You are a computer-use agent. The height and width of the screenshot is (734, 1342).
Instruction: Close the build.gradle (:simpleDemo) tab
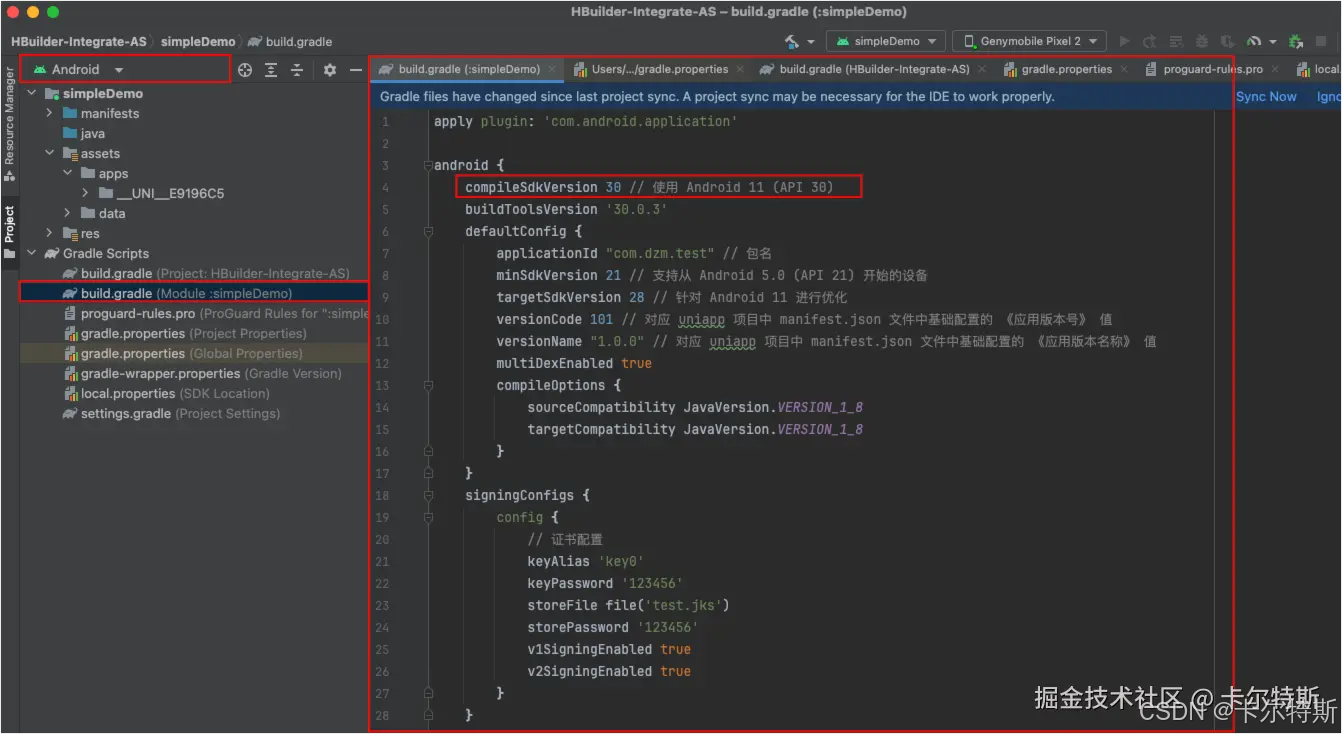(552, 70)
